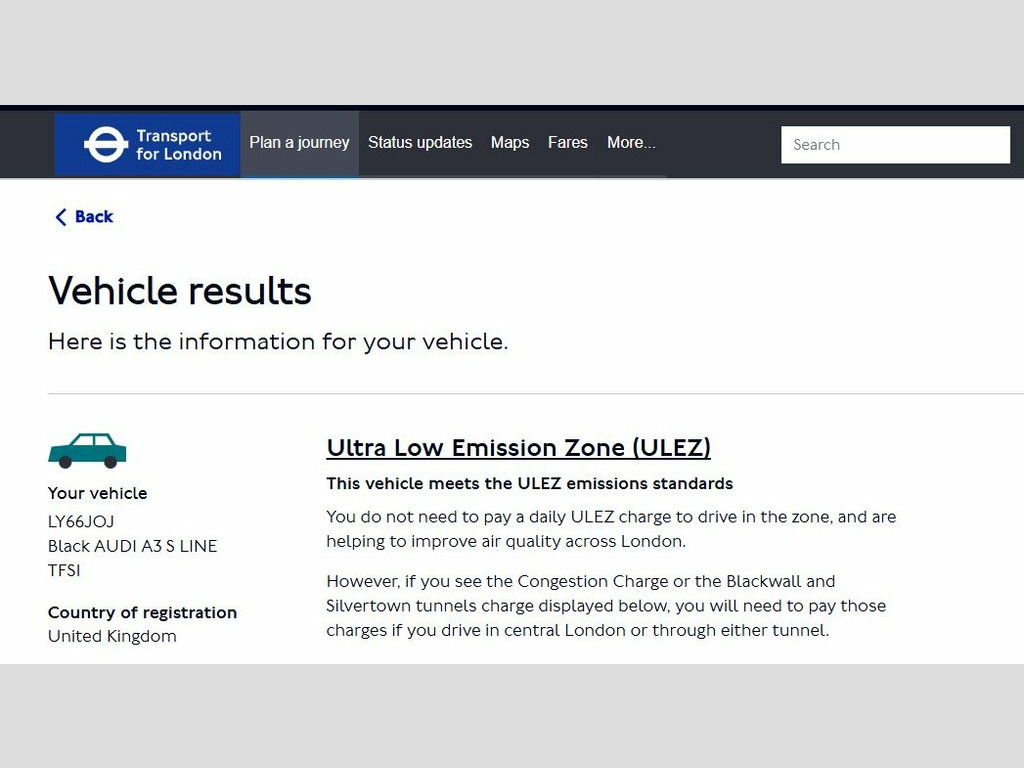The height and width of the screenshot is (768, 1024).
Task: Click the Country of registration label
Action: point(142,612)
